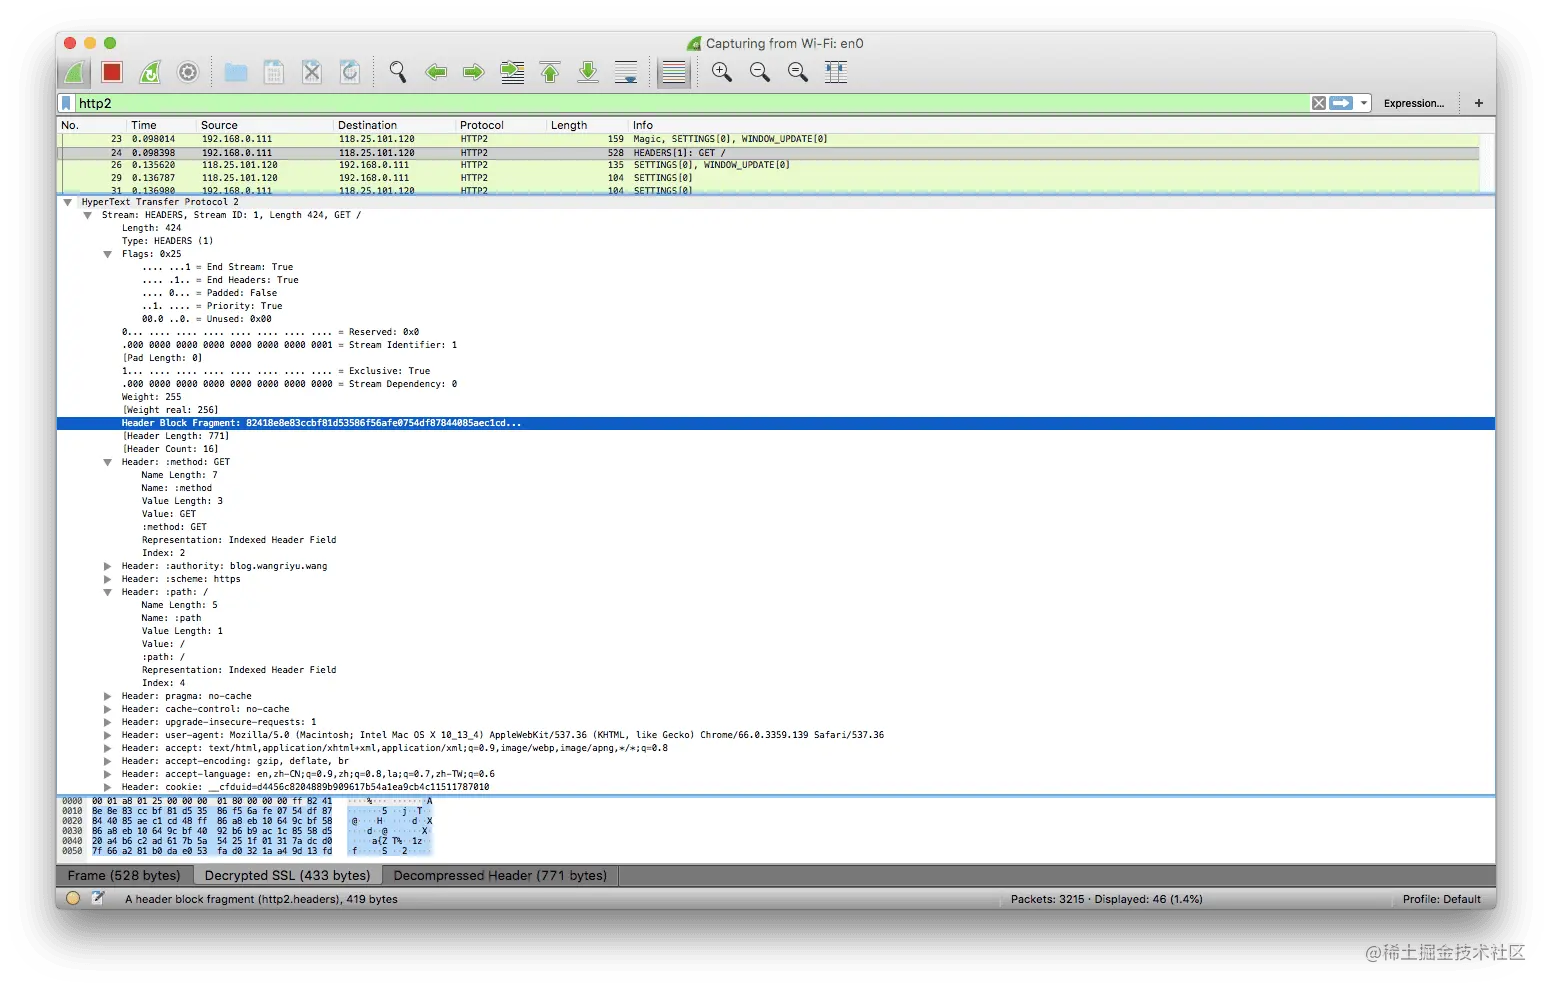Select packet 23 Magic, SETTINGS row
1552x989 pixels.
click(769, 139)
